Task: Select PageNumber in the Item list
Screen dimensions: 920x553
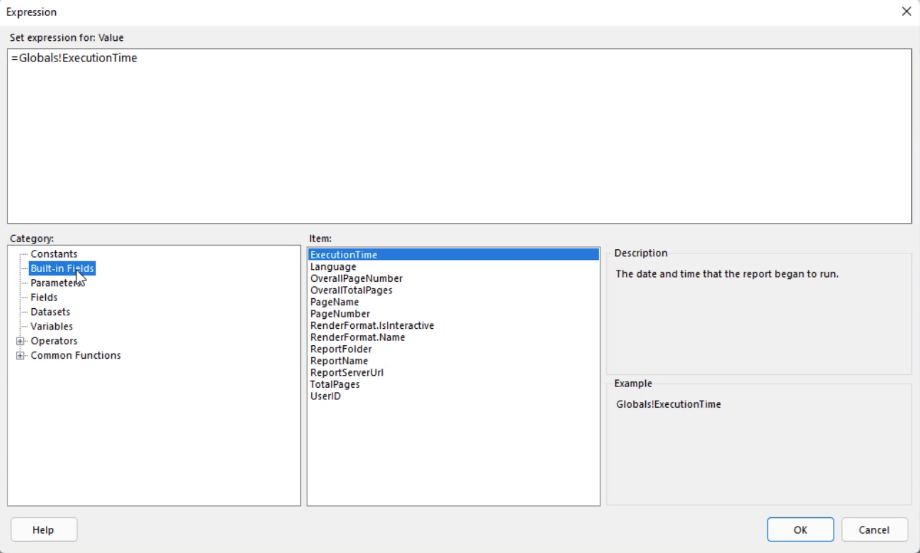Action: pos(340,314)
